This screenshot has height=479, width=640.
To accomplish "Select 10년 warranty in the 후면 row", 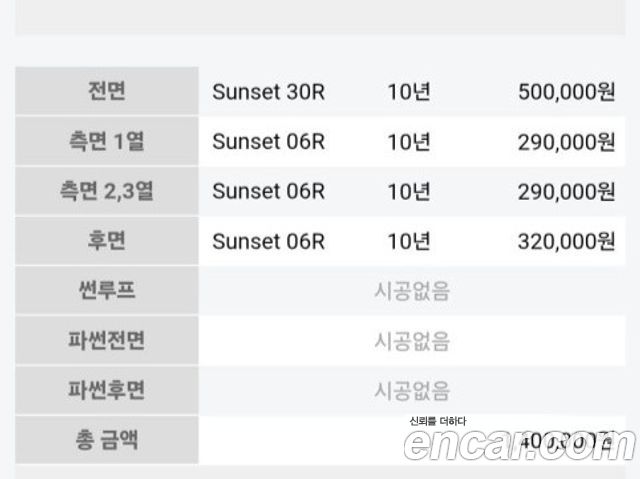I will (x=409, y=241).
